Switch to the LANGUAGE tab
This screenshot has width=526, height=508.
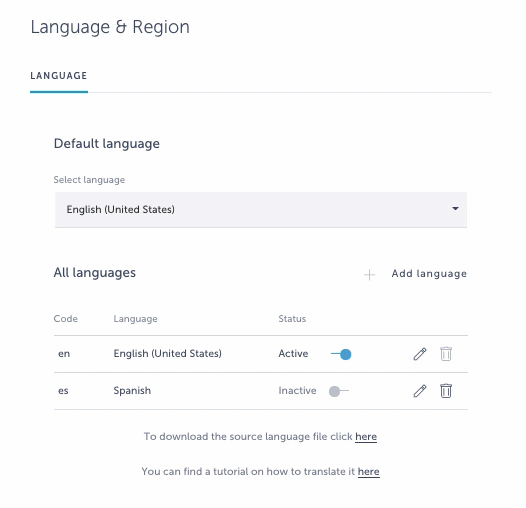pyautogui.click(x=59, y=76)
